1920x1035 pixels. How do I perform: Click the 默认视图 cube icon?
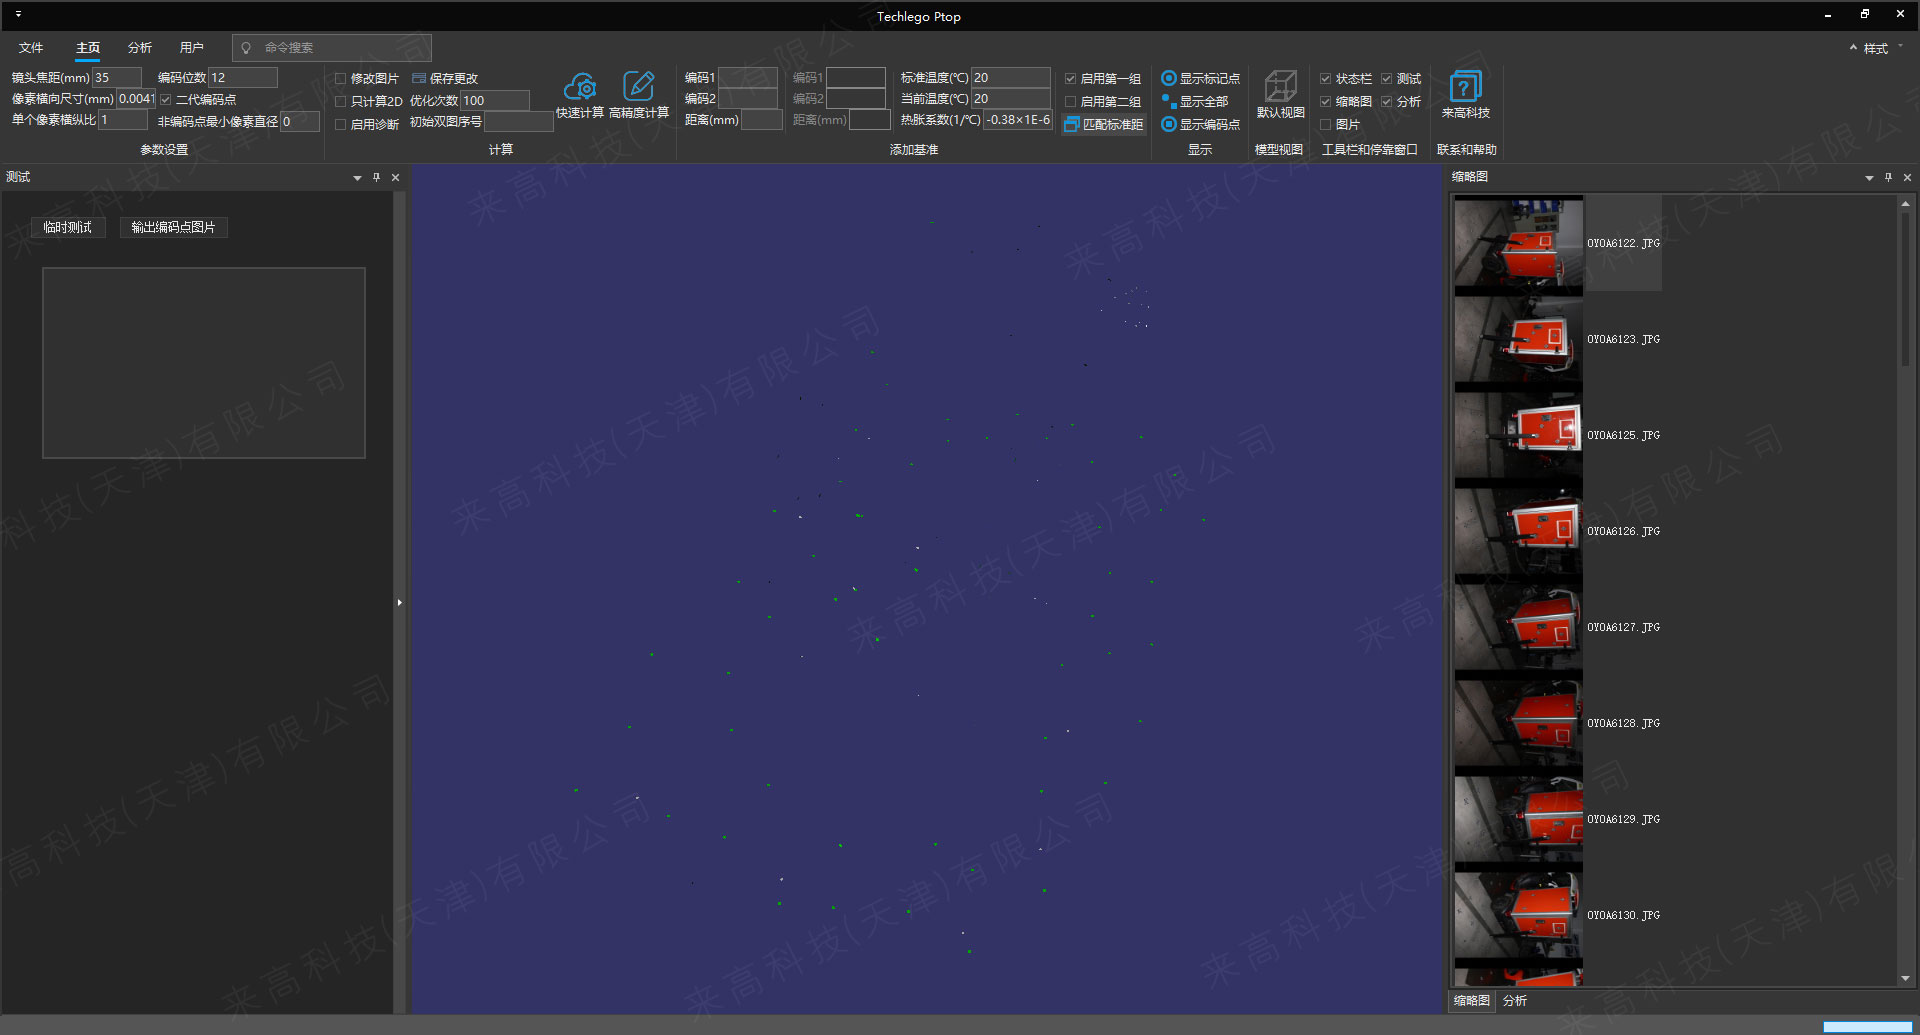point(1280,87)
